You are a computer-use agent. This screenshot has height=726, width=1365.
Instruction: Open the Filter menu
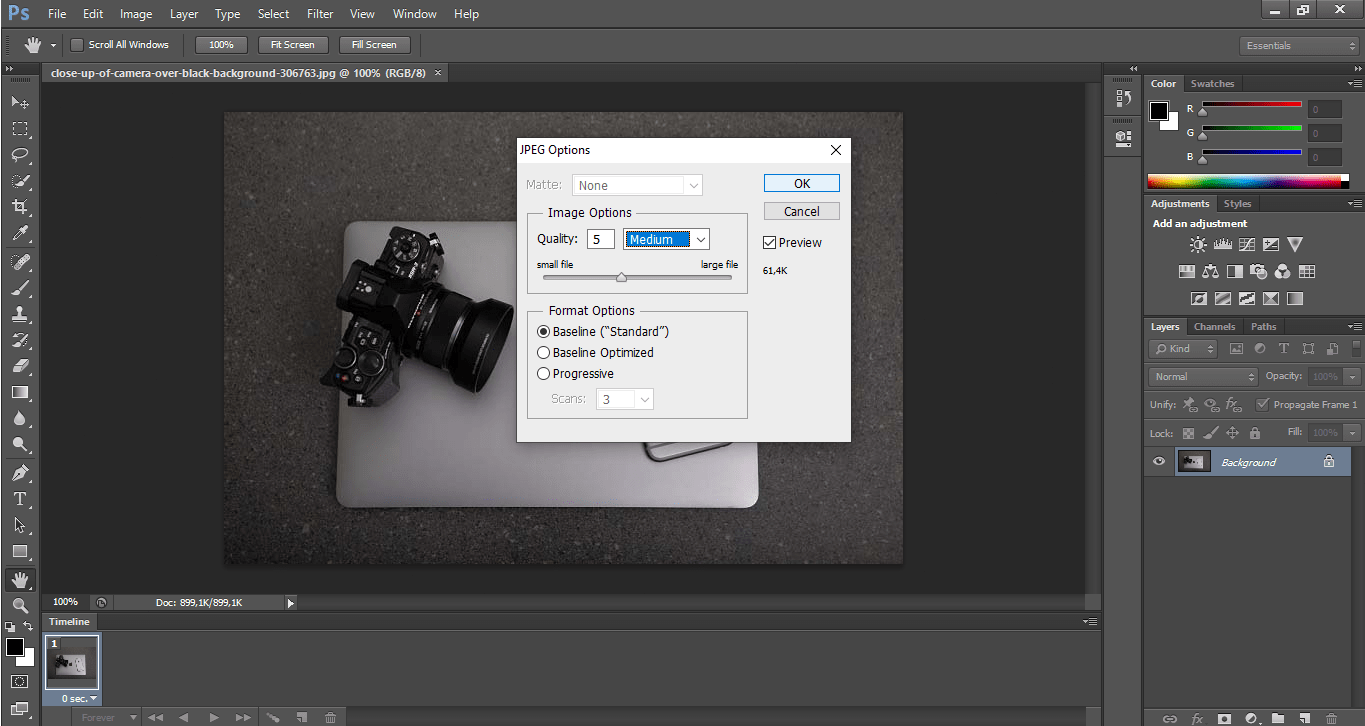(320, 13)
